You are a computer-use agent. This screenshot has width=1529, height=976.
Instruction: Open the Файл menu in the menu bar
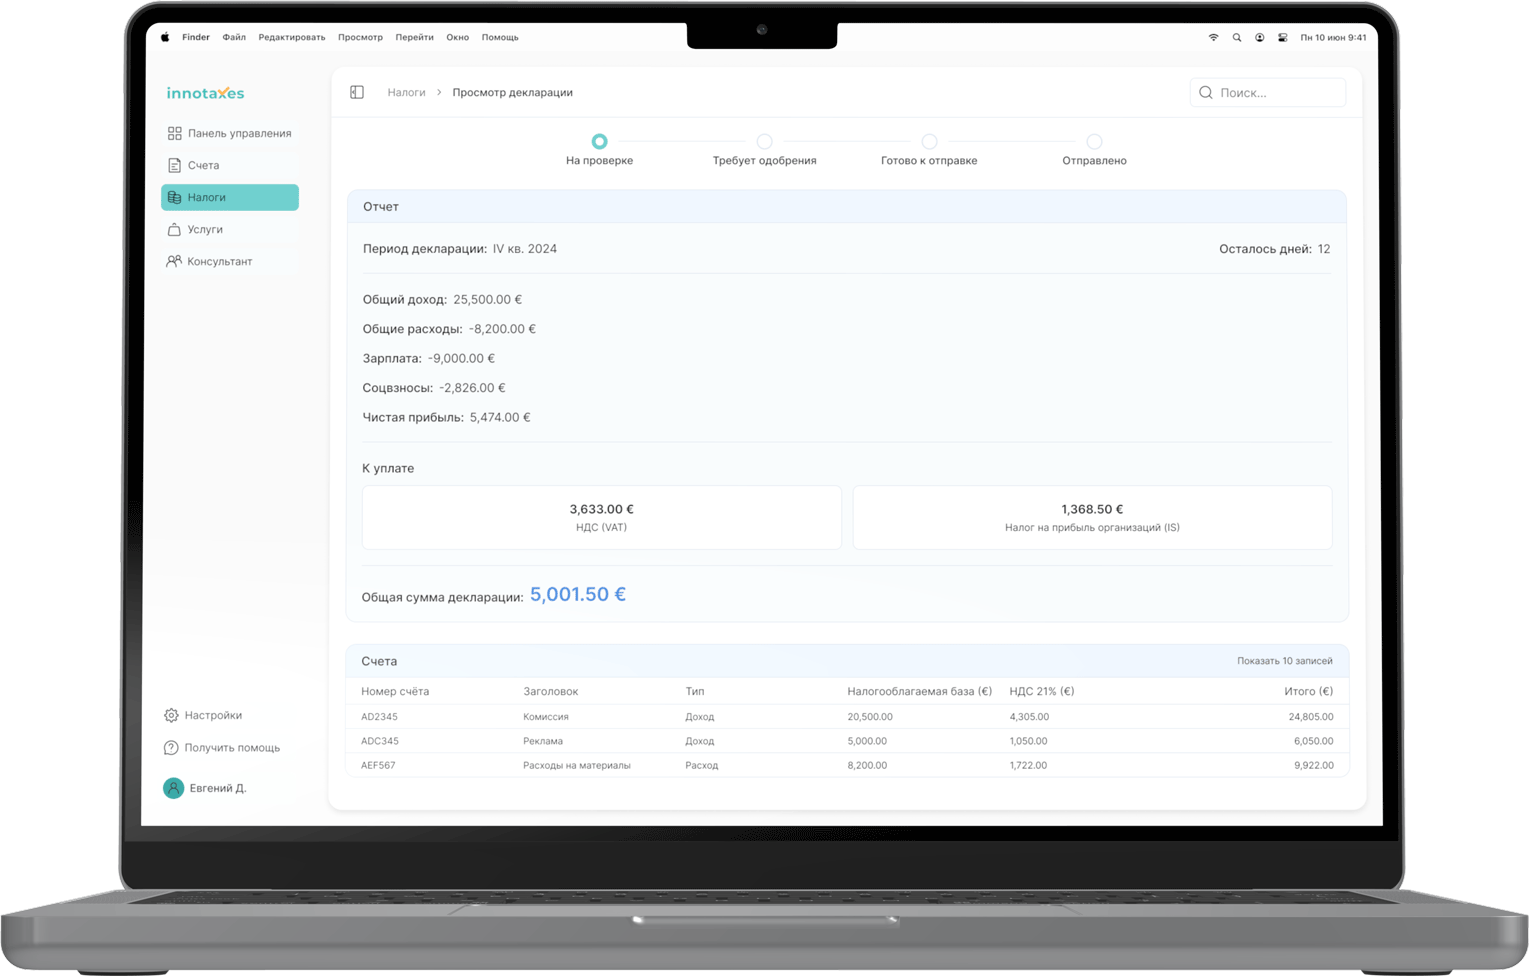click(x=233, y=37)
